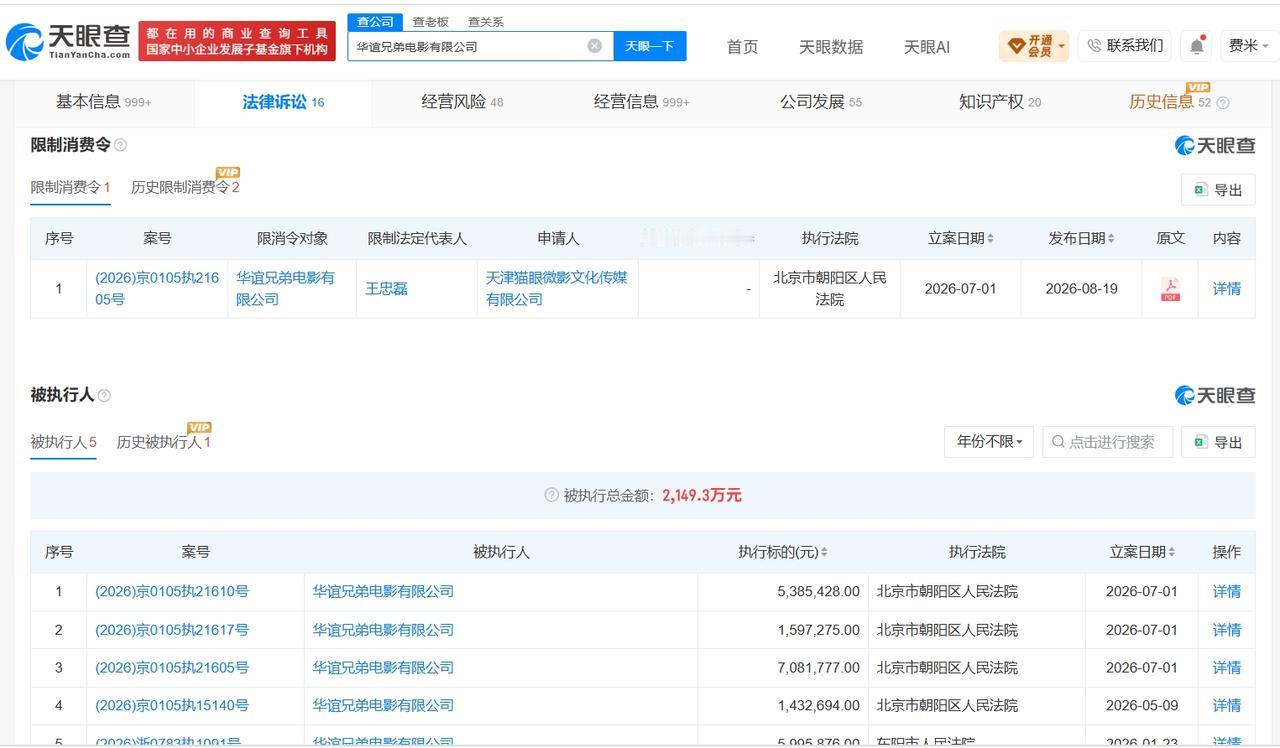Click 北京市朝阳区人民法院 in 限制消费令 row
Screen dimensions: 1280x748
click(830, 288)
